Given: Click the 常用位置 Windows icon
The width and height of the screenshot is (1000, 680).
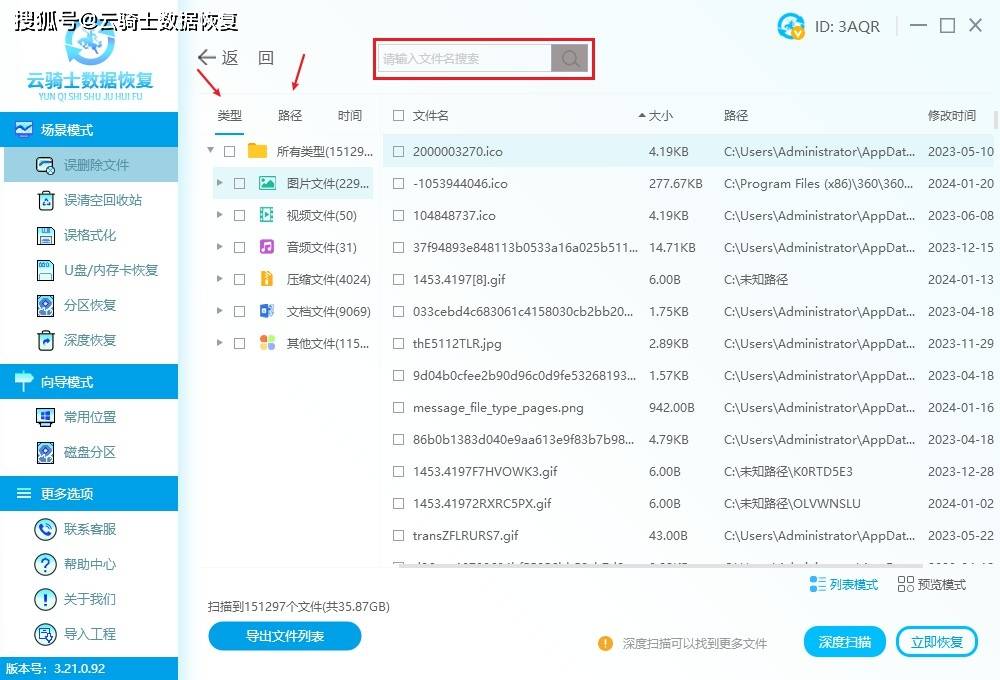Looking at the screenshot, I should click(46, 417).
